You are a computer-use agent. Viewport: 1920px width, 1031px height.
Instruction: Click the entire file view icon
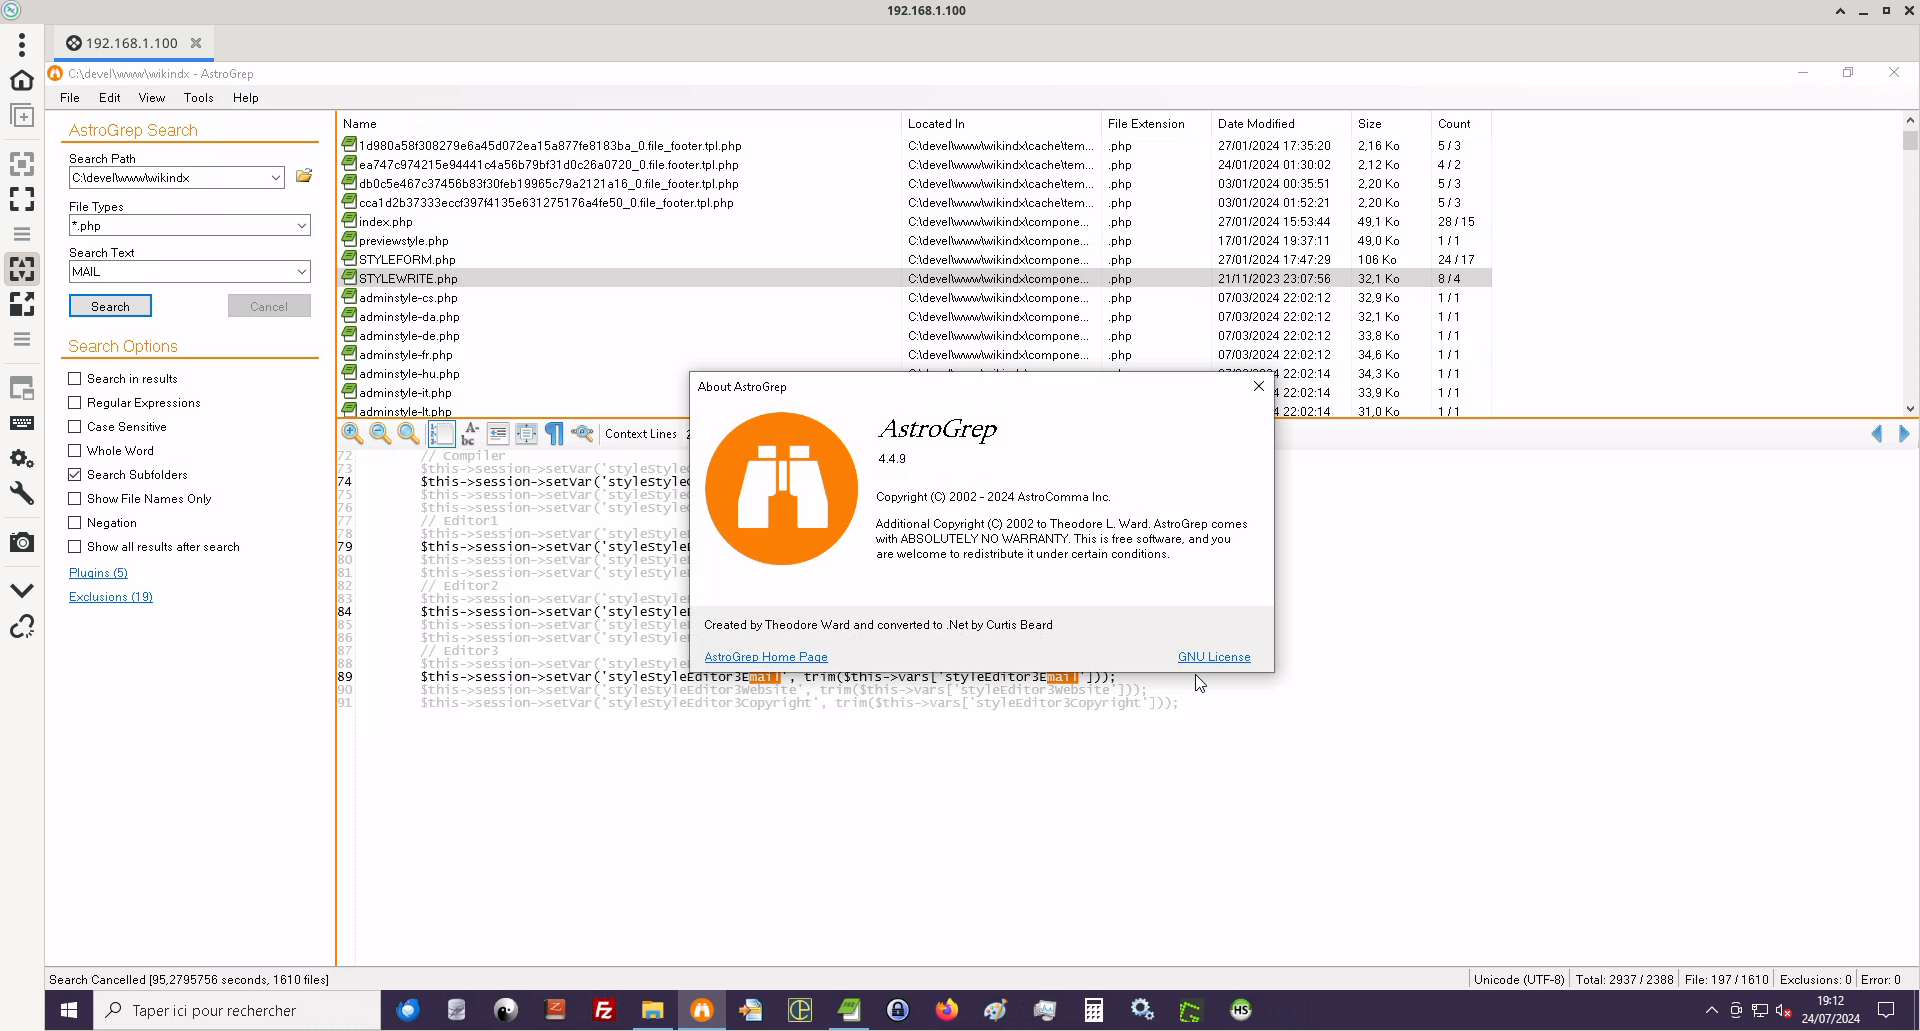526,433
